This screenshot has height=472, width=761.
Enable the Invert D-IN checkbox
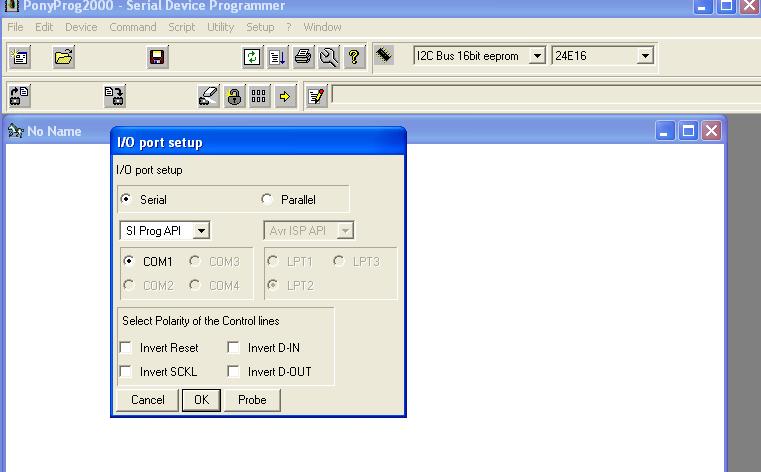[233, 347]
